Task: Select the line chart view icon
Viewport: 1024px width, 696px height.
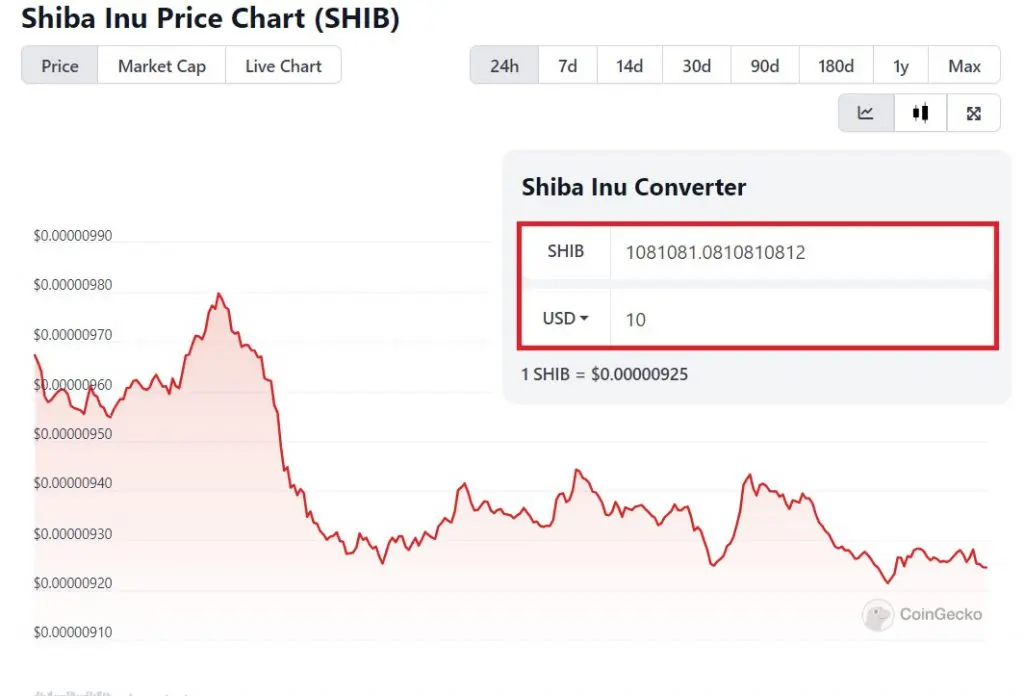Action: tap(866, 113)
